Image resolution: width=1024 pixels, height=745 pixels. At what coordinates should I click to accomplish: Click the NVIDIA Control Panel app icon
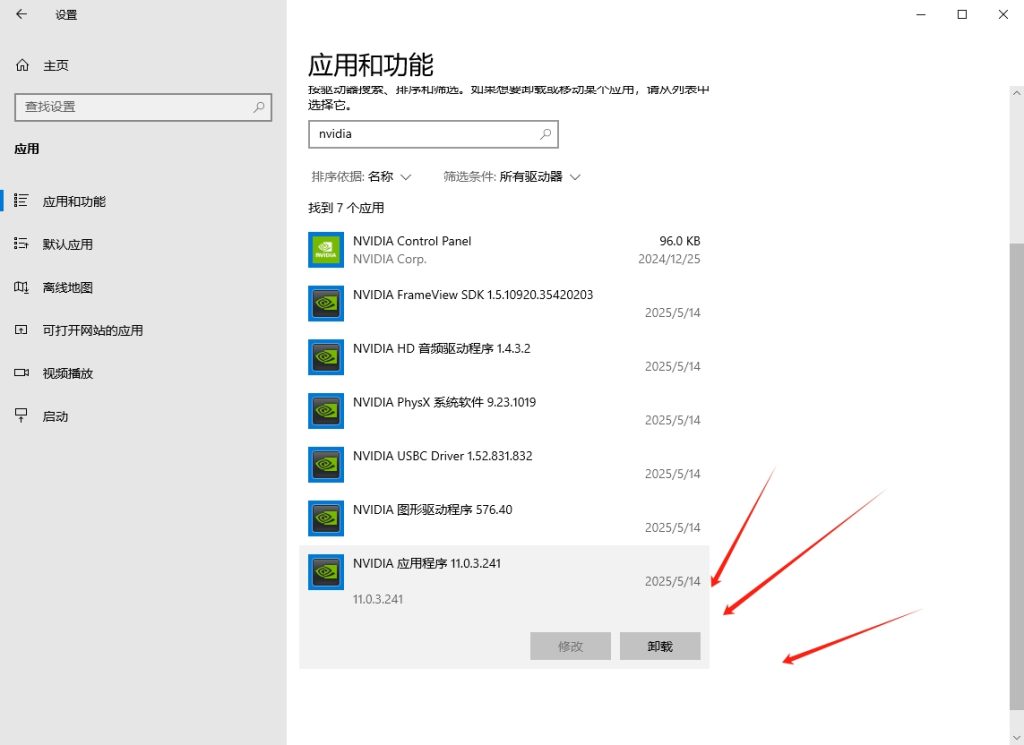[x=326, y=249]
